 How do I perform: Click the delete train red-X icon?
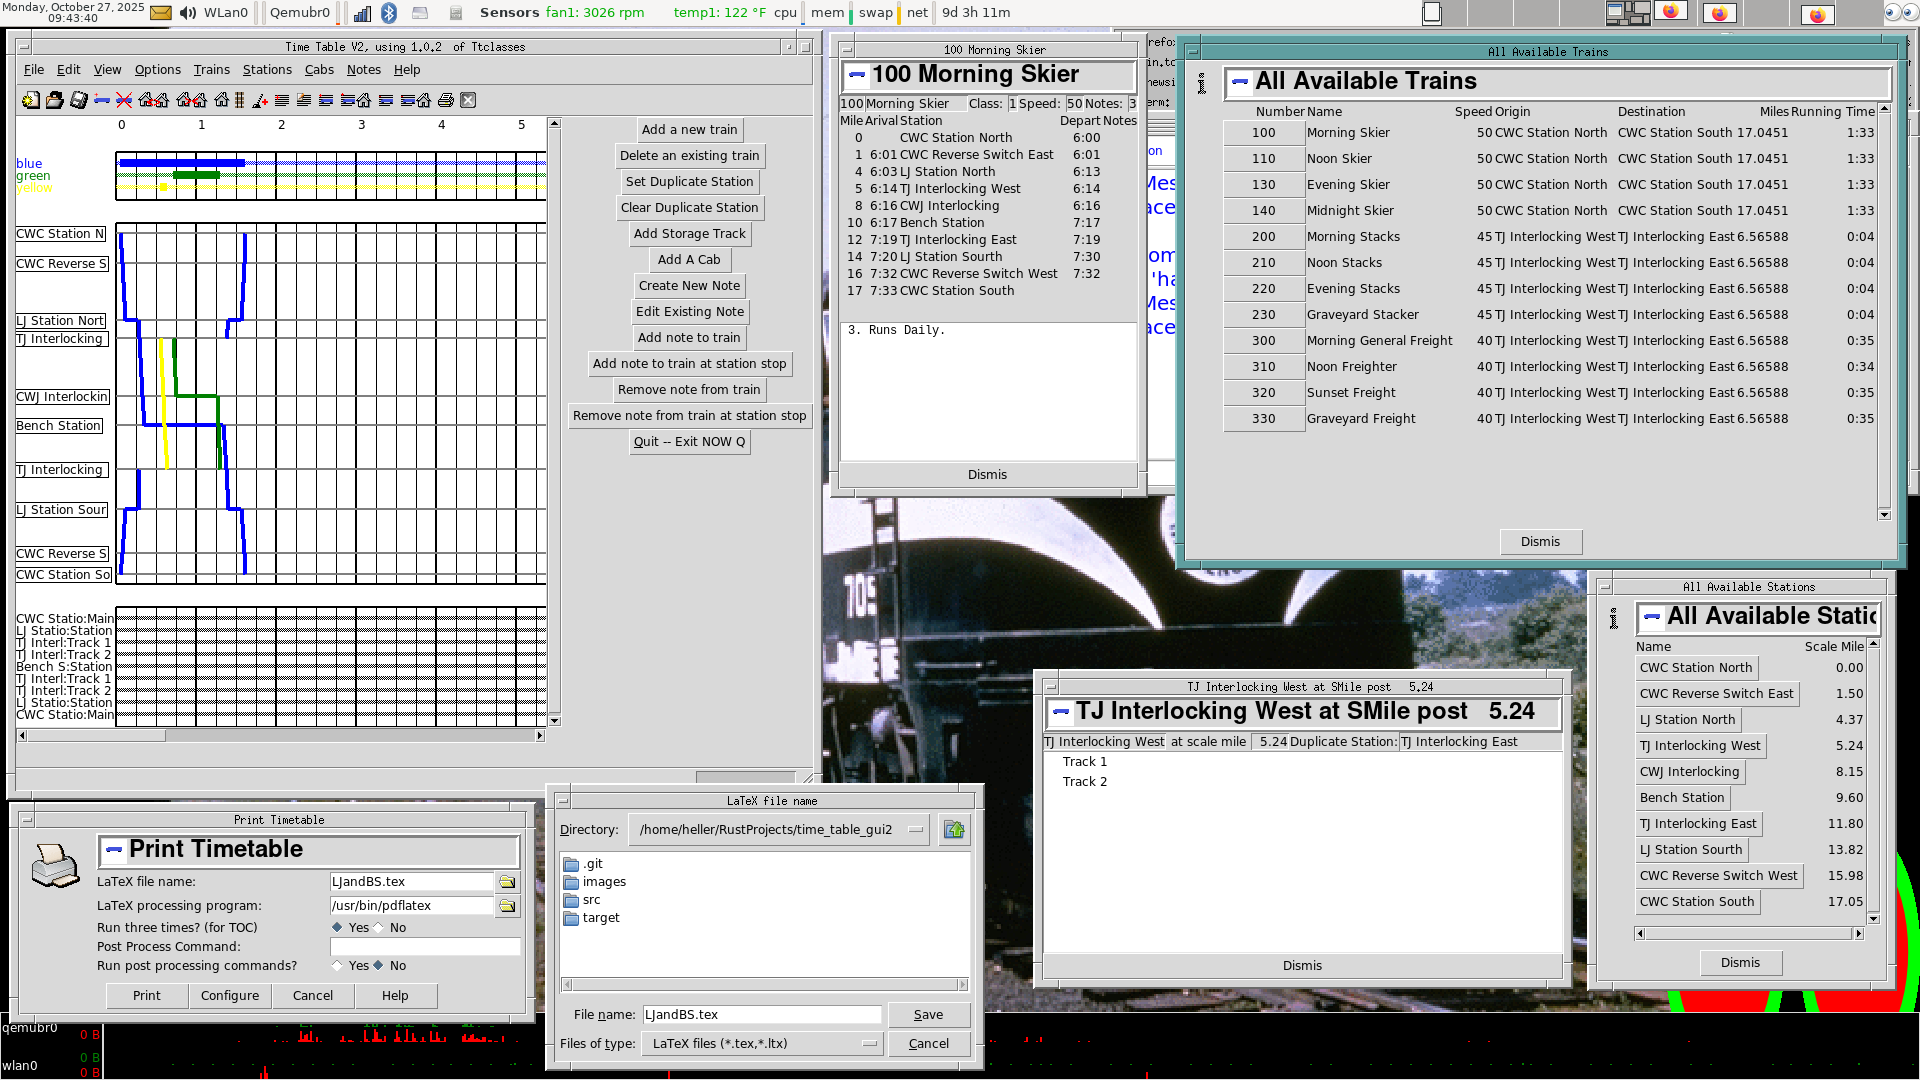pyautogui.click(x=124, y=100)
